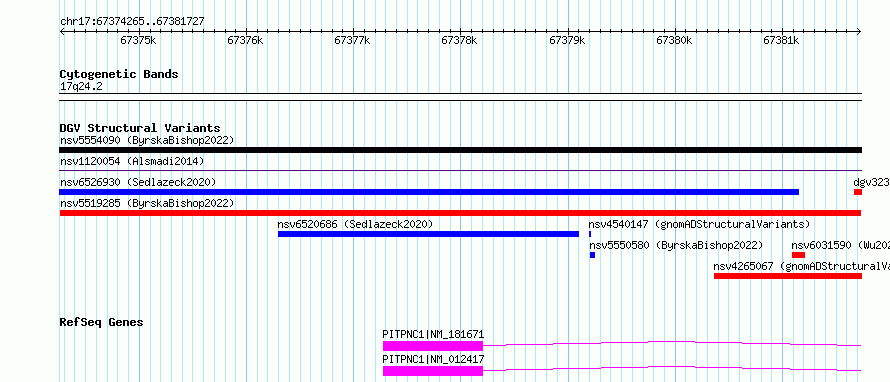The height and width of the screenshot is (382, 890).
Task: Click the small red dgv323 marker
Action: pos(858,192)
